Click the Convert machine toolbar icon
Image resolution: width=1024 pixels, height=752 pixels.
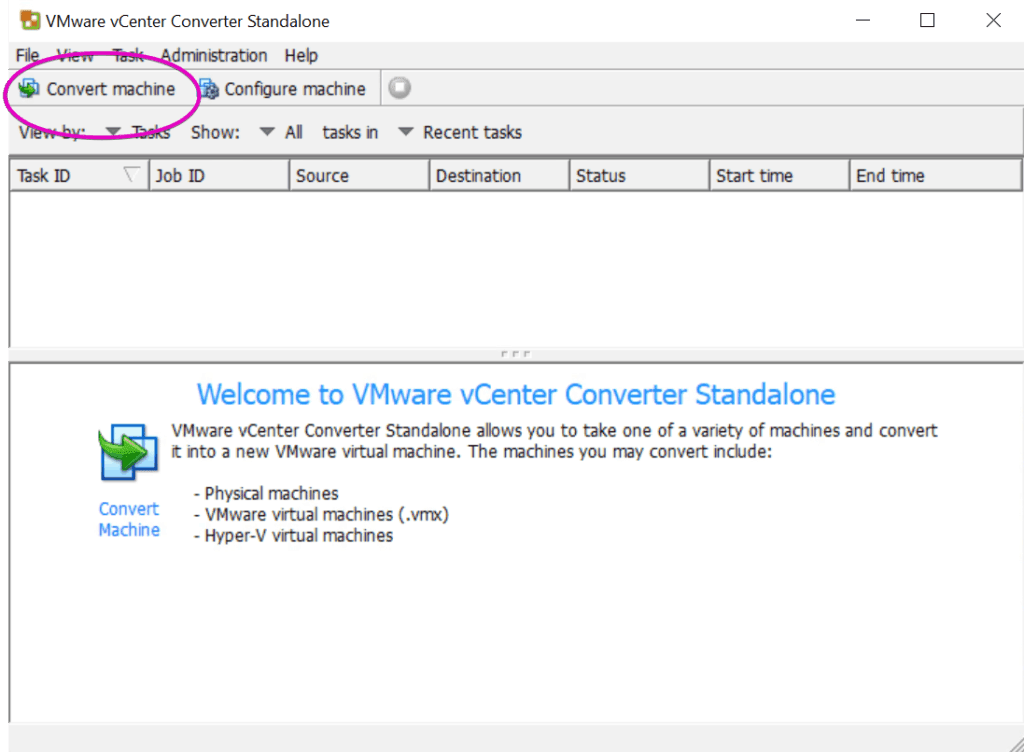pos(29,88)
